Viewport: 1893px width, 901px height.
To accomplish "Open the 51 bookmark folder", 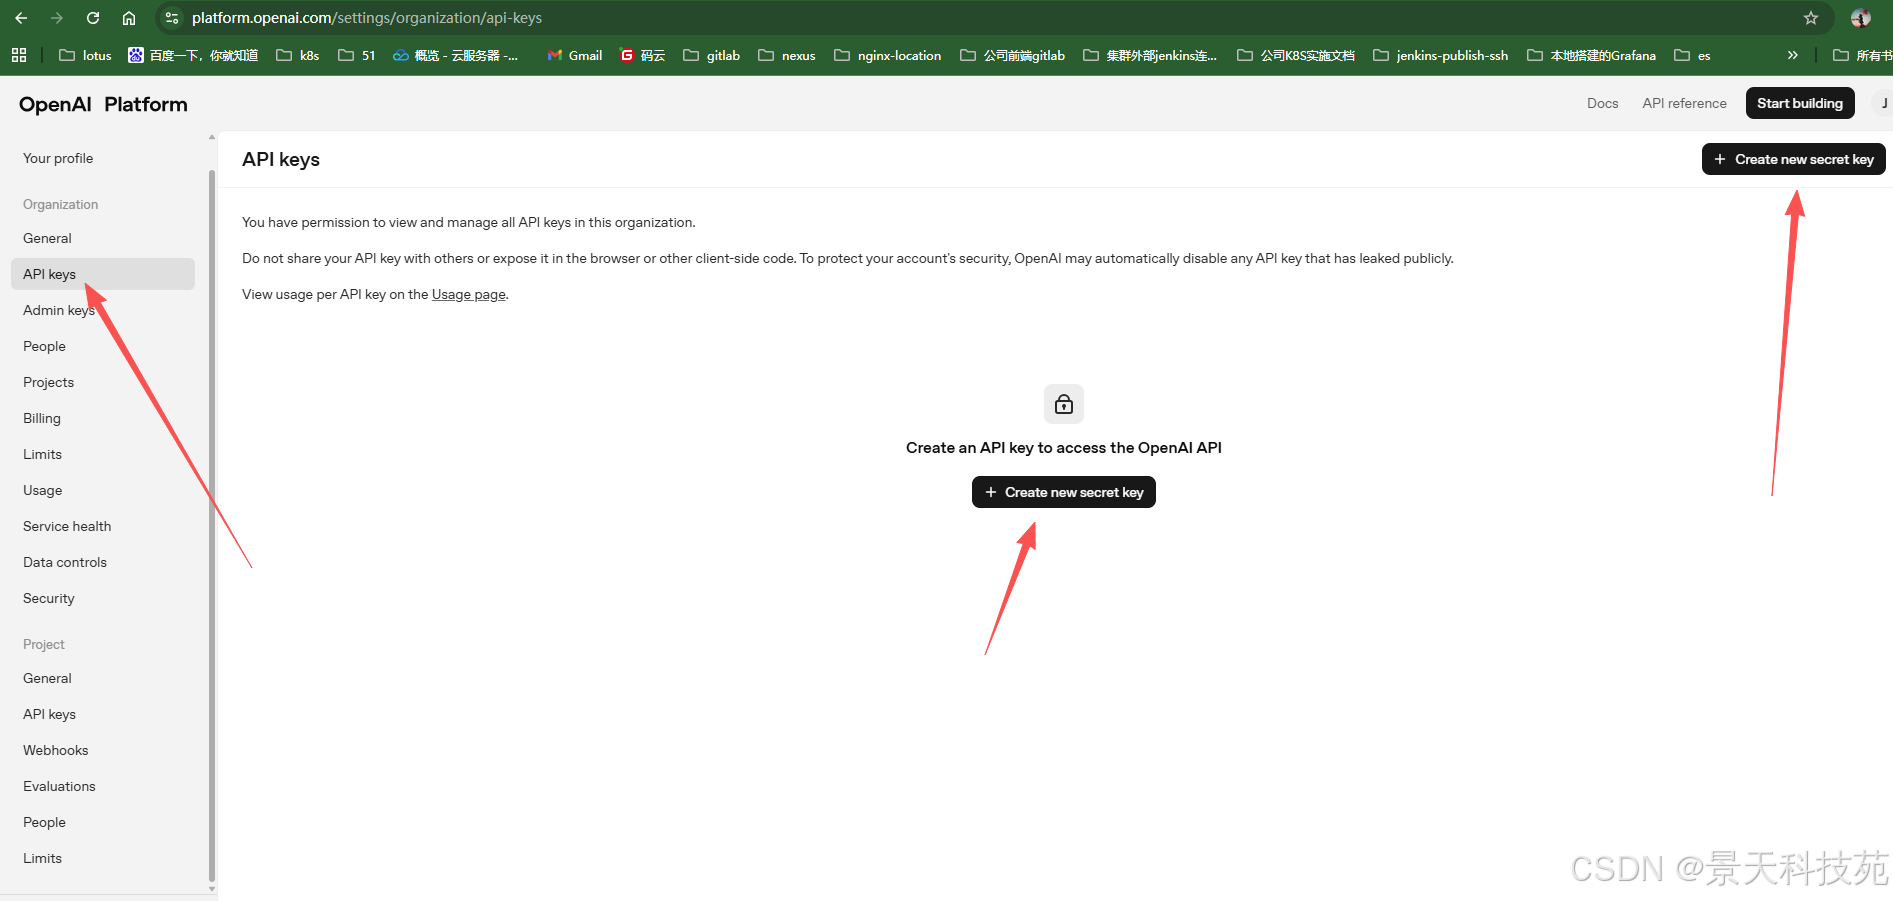I will pyautogui.click(x=357, y=55).
